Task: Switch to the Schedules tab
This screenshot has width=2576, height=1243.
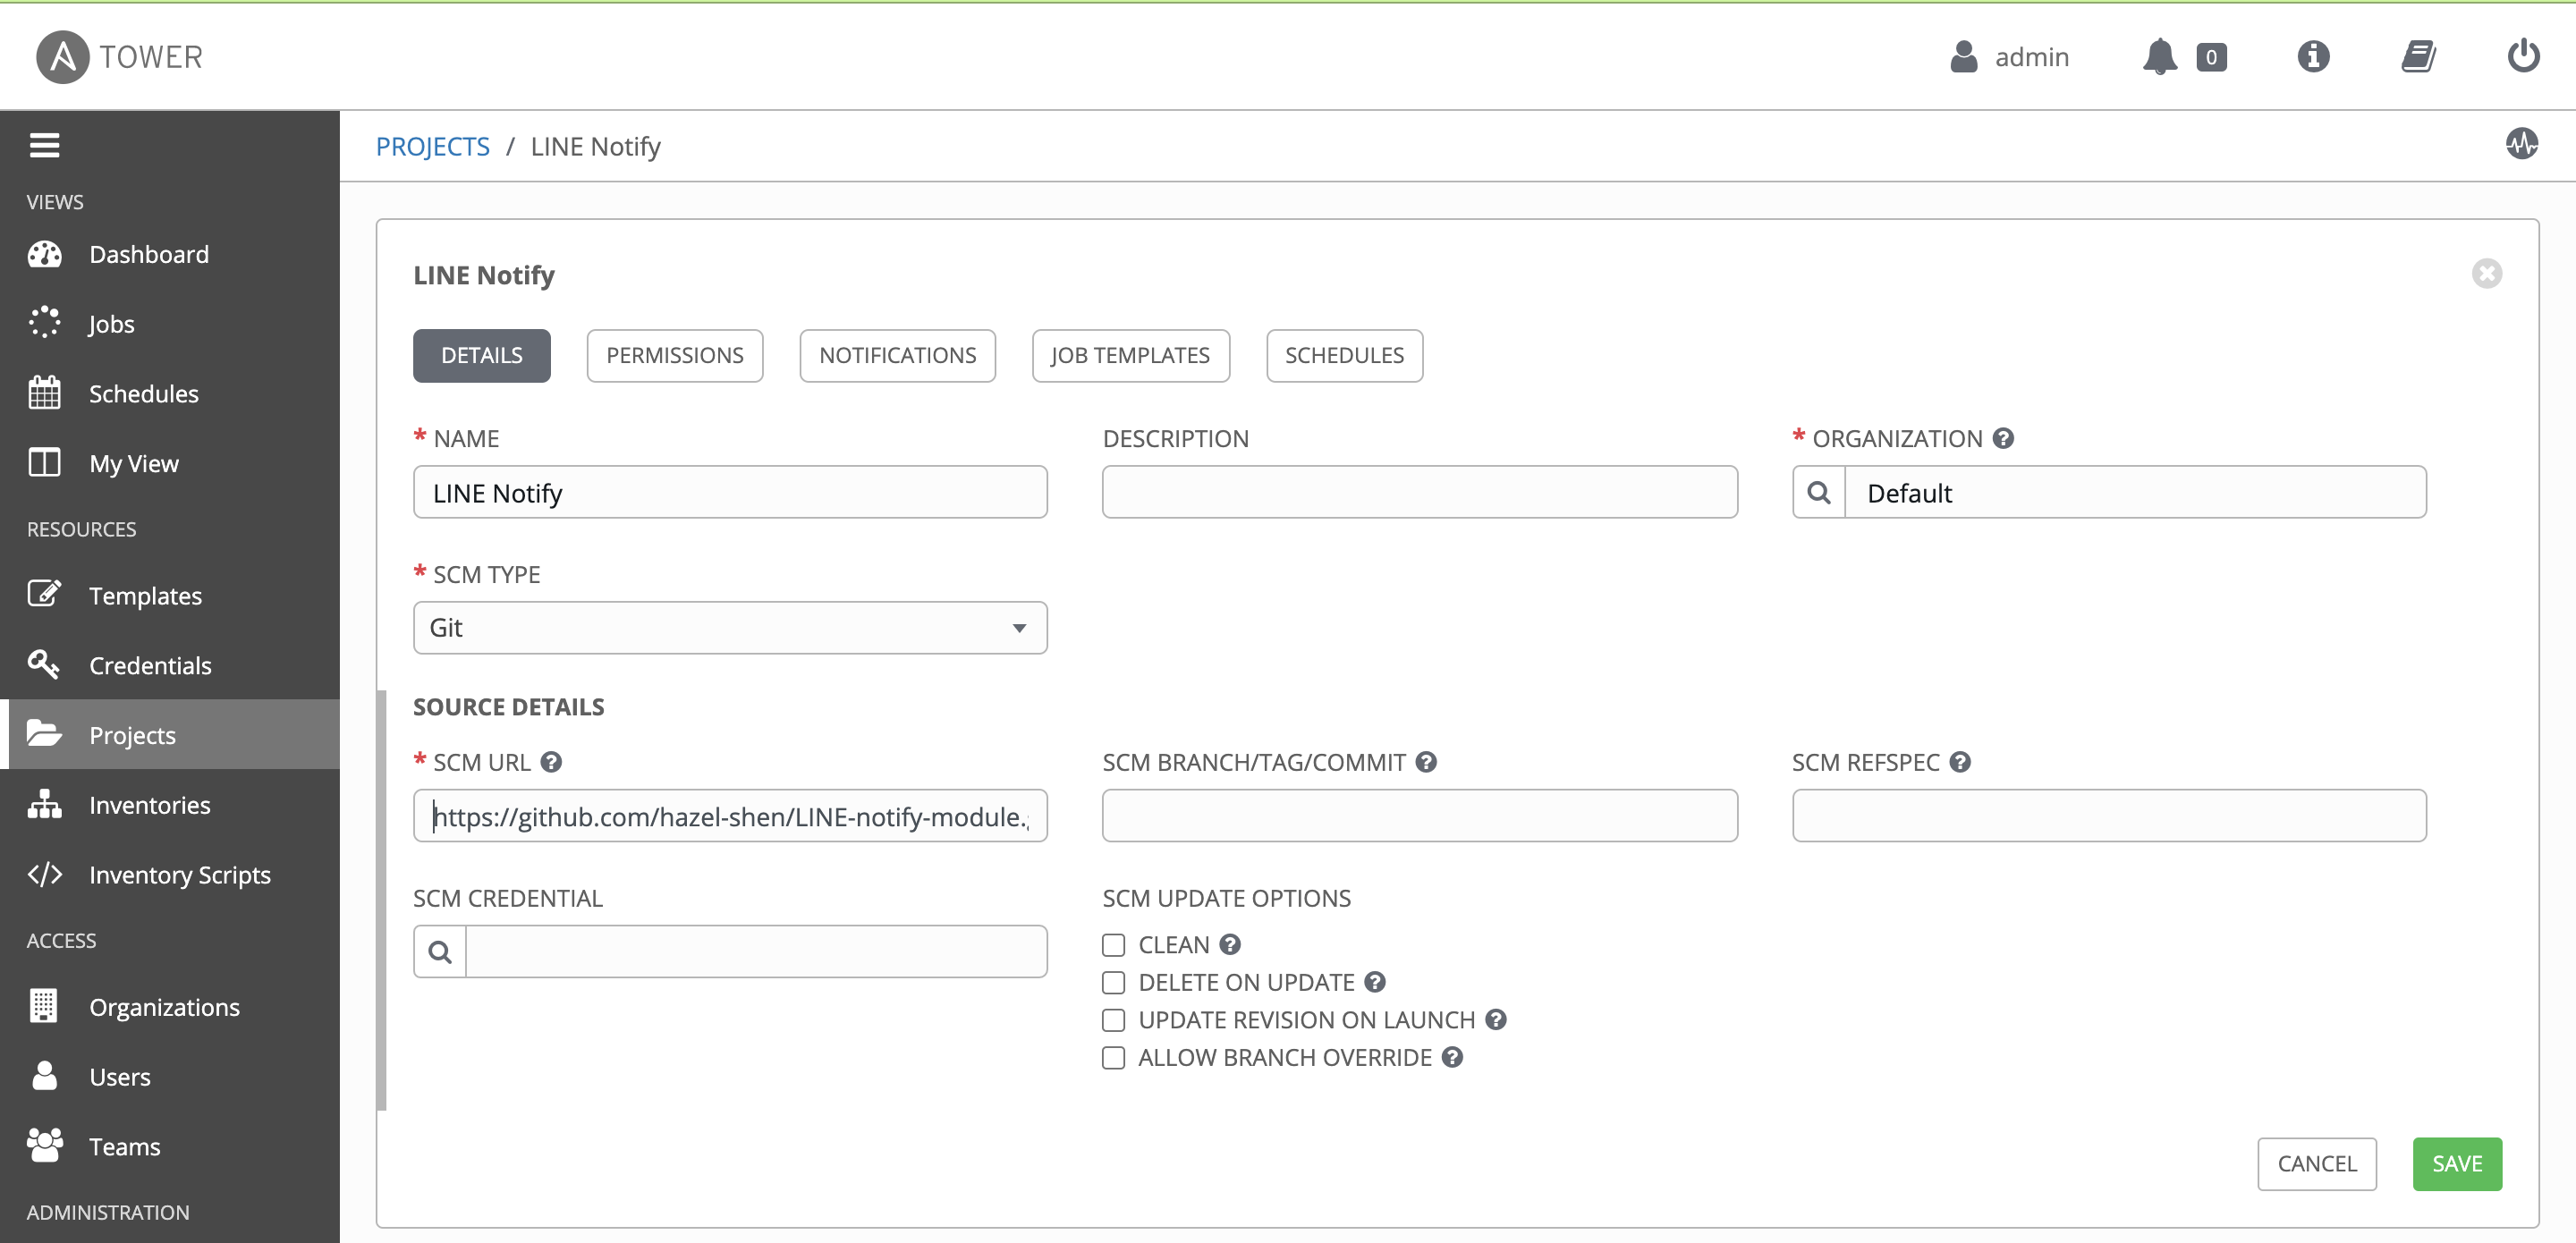Action: tap(1344, 355)
